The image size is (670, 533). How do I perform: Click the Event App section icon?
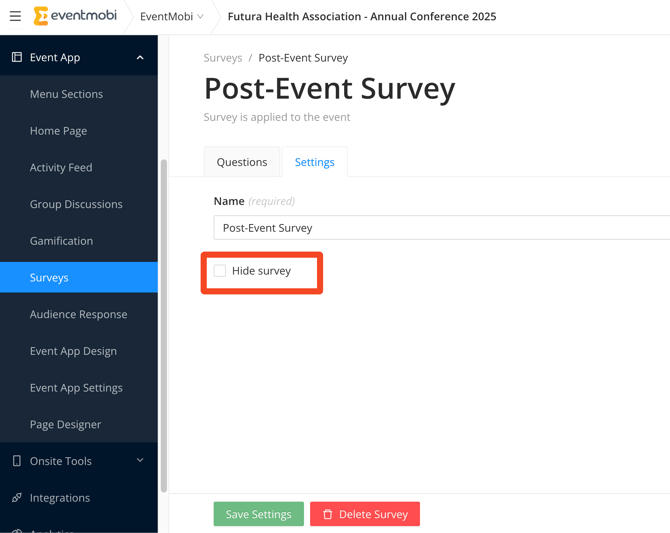tap(16, 57)
